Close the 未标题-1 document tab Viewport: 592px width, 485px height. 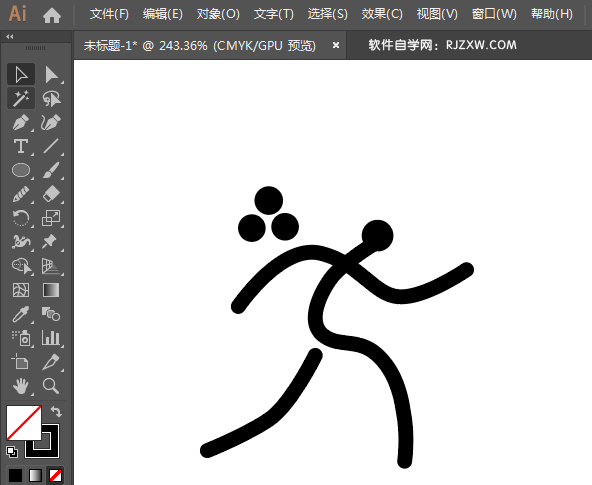[x=336, y=45]
